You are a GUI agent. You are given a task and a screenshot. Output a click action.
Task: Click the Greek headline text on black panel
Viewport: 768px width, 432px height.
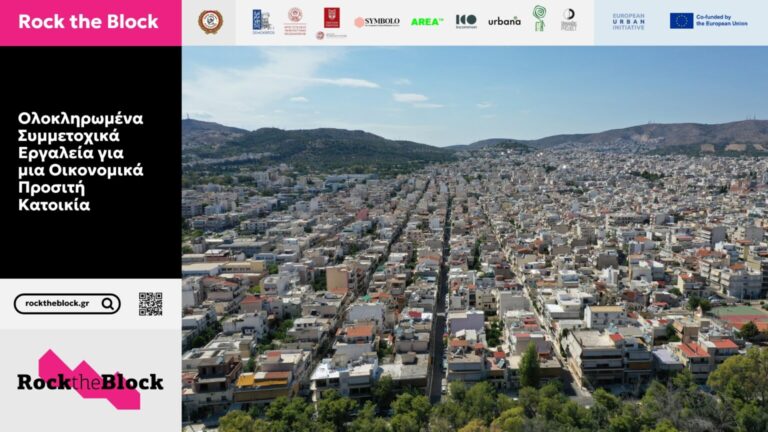coord(80,161)
